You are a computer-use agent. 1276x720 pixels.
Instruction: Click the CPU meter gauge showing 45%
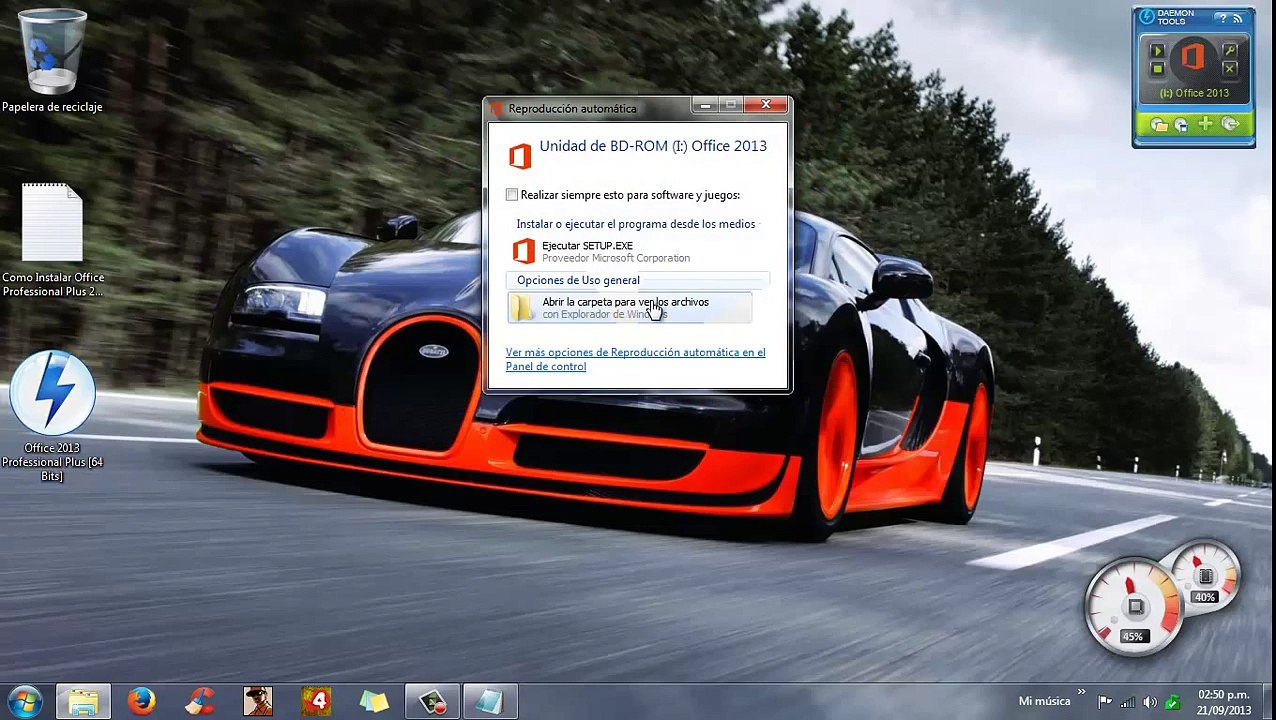pos(1134,606)
